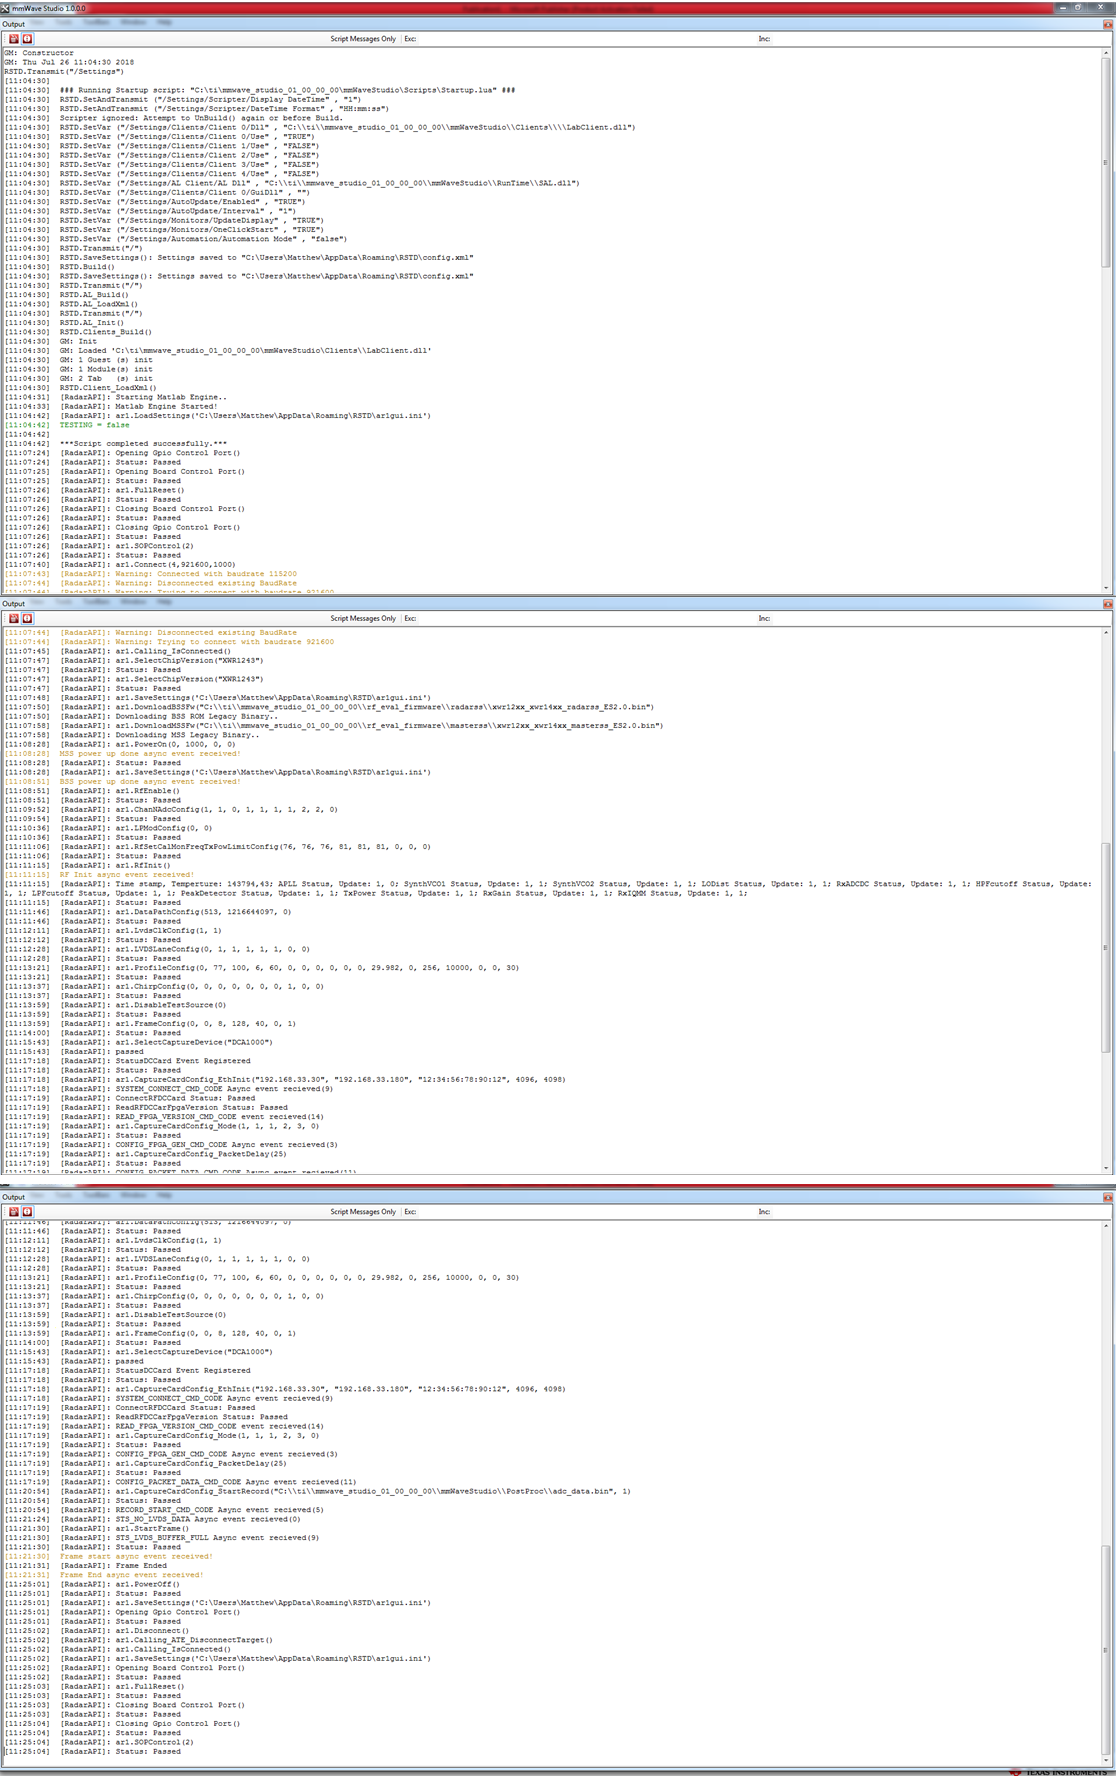The height and width of the screenshot is (1776, 1116).
Task: Click the second red toolbar icon in the top Output panel
Action: coord(27,39)
